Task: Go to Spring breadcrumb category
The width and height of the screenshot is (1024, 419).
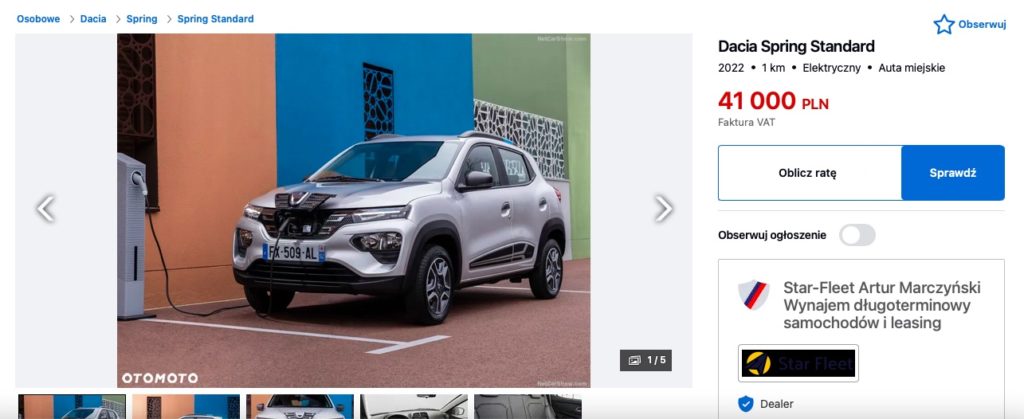Action: click(x=142, y=19)
